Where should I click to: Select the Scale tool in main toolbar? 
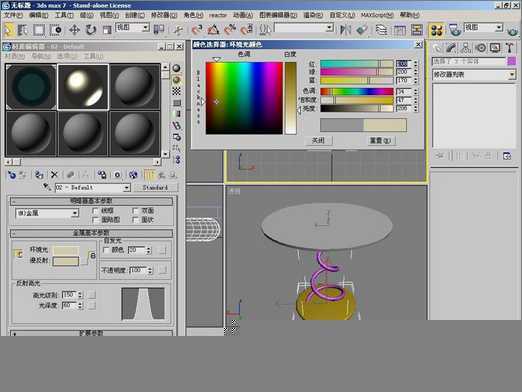coord(107,30)
